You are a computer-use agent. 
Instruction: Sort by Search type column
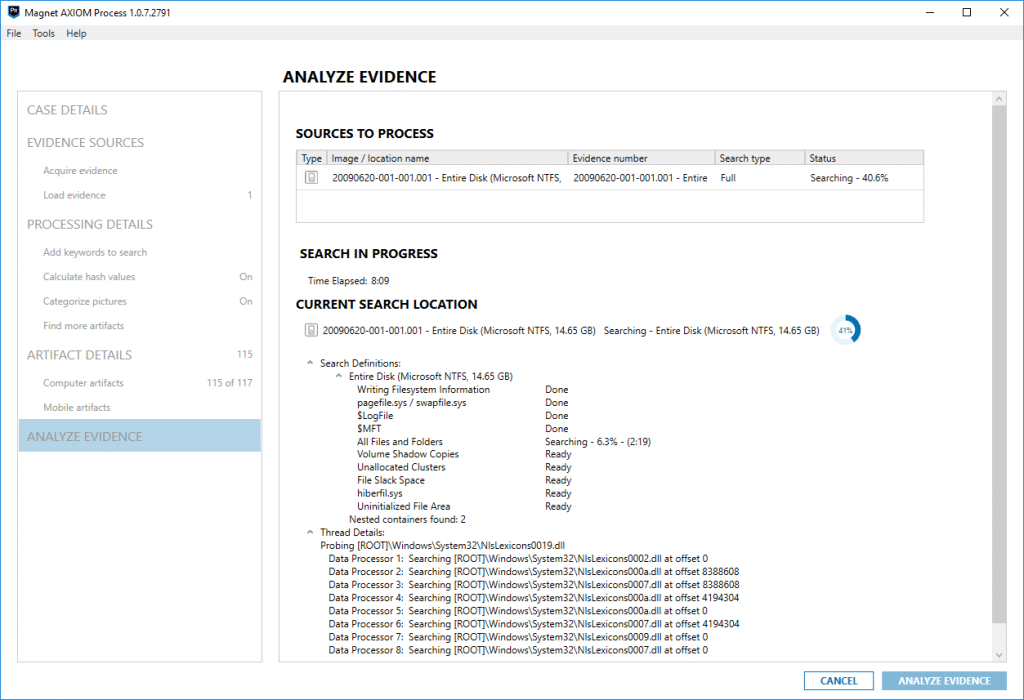coord(760,158)
